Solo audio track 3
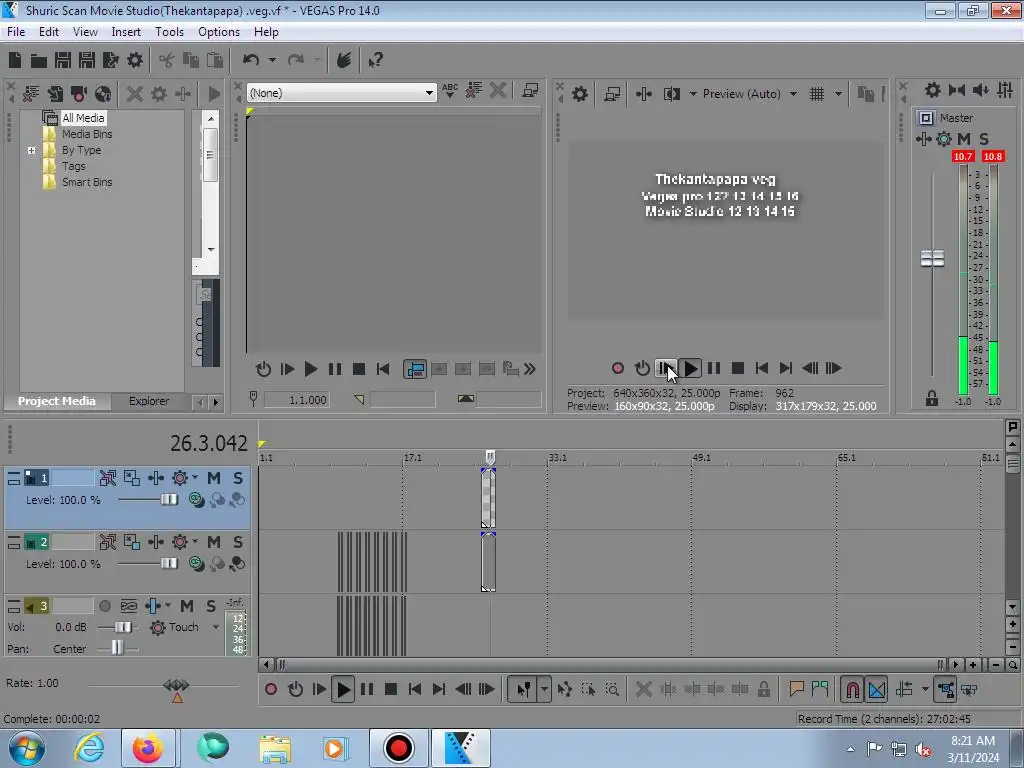Viewport: 1024px width, 768px height. pos(211,606)
